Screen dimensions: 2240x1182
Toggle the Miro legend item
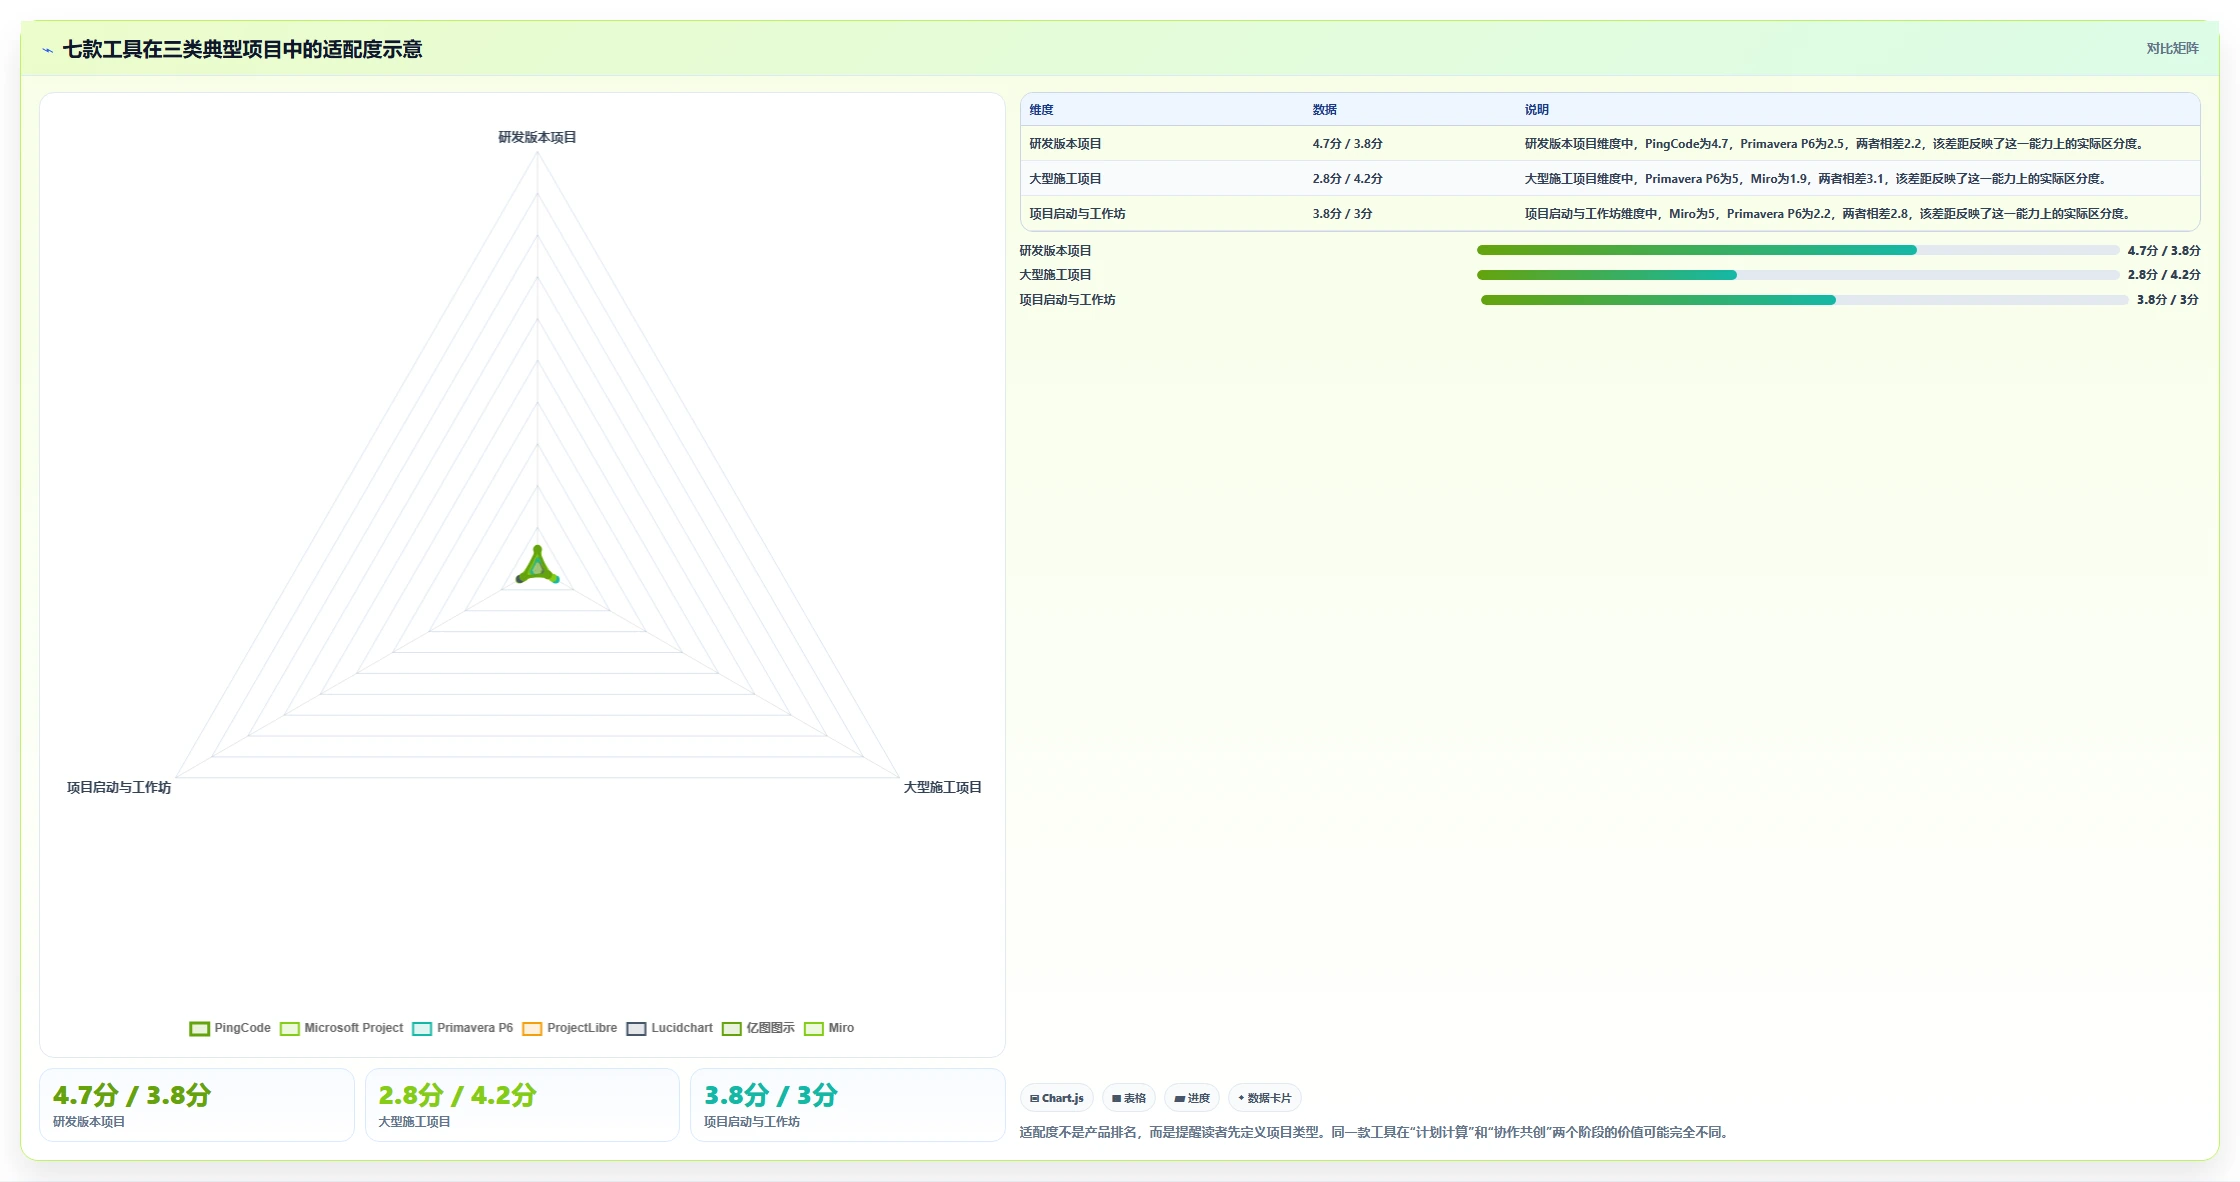click(829, 1028)
